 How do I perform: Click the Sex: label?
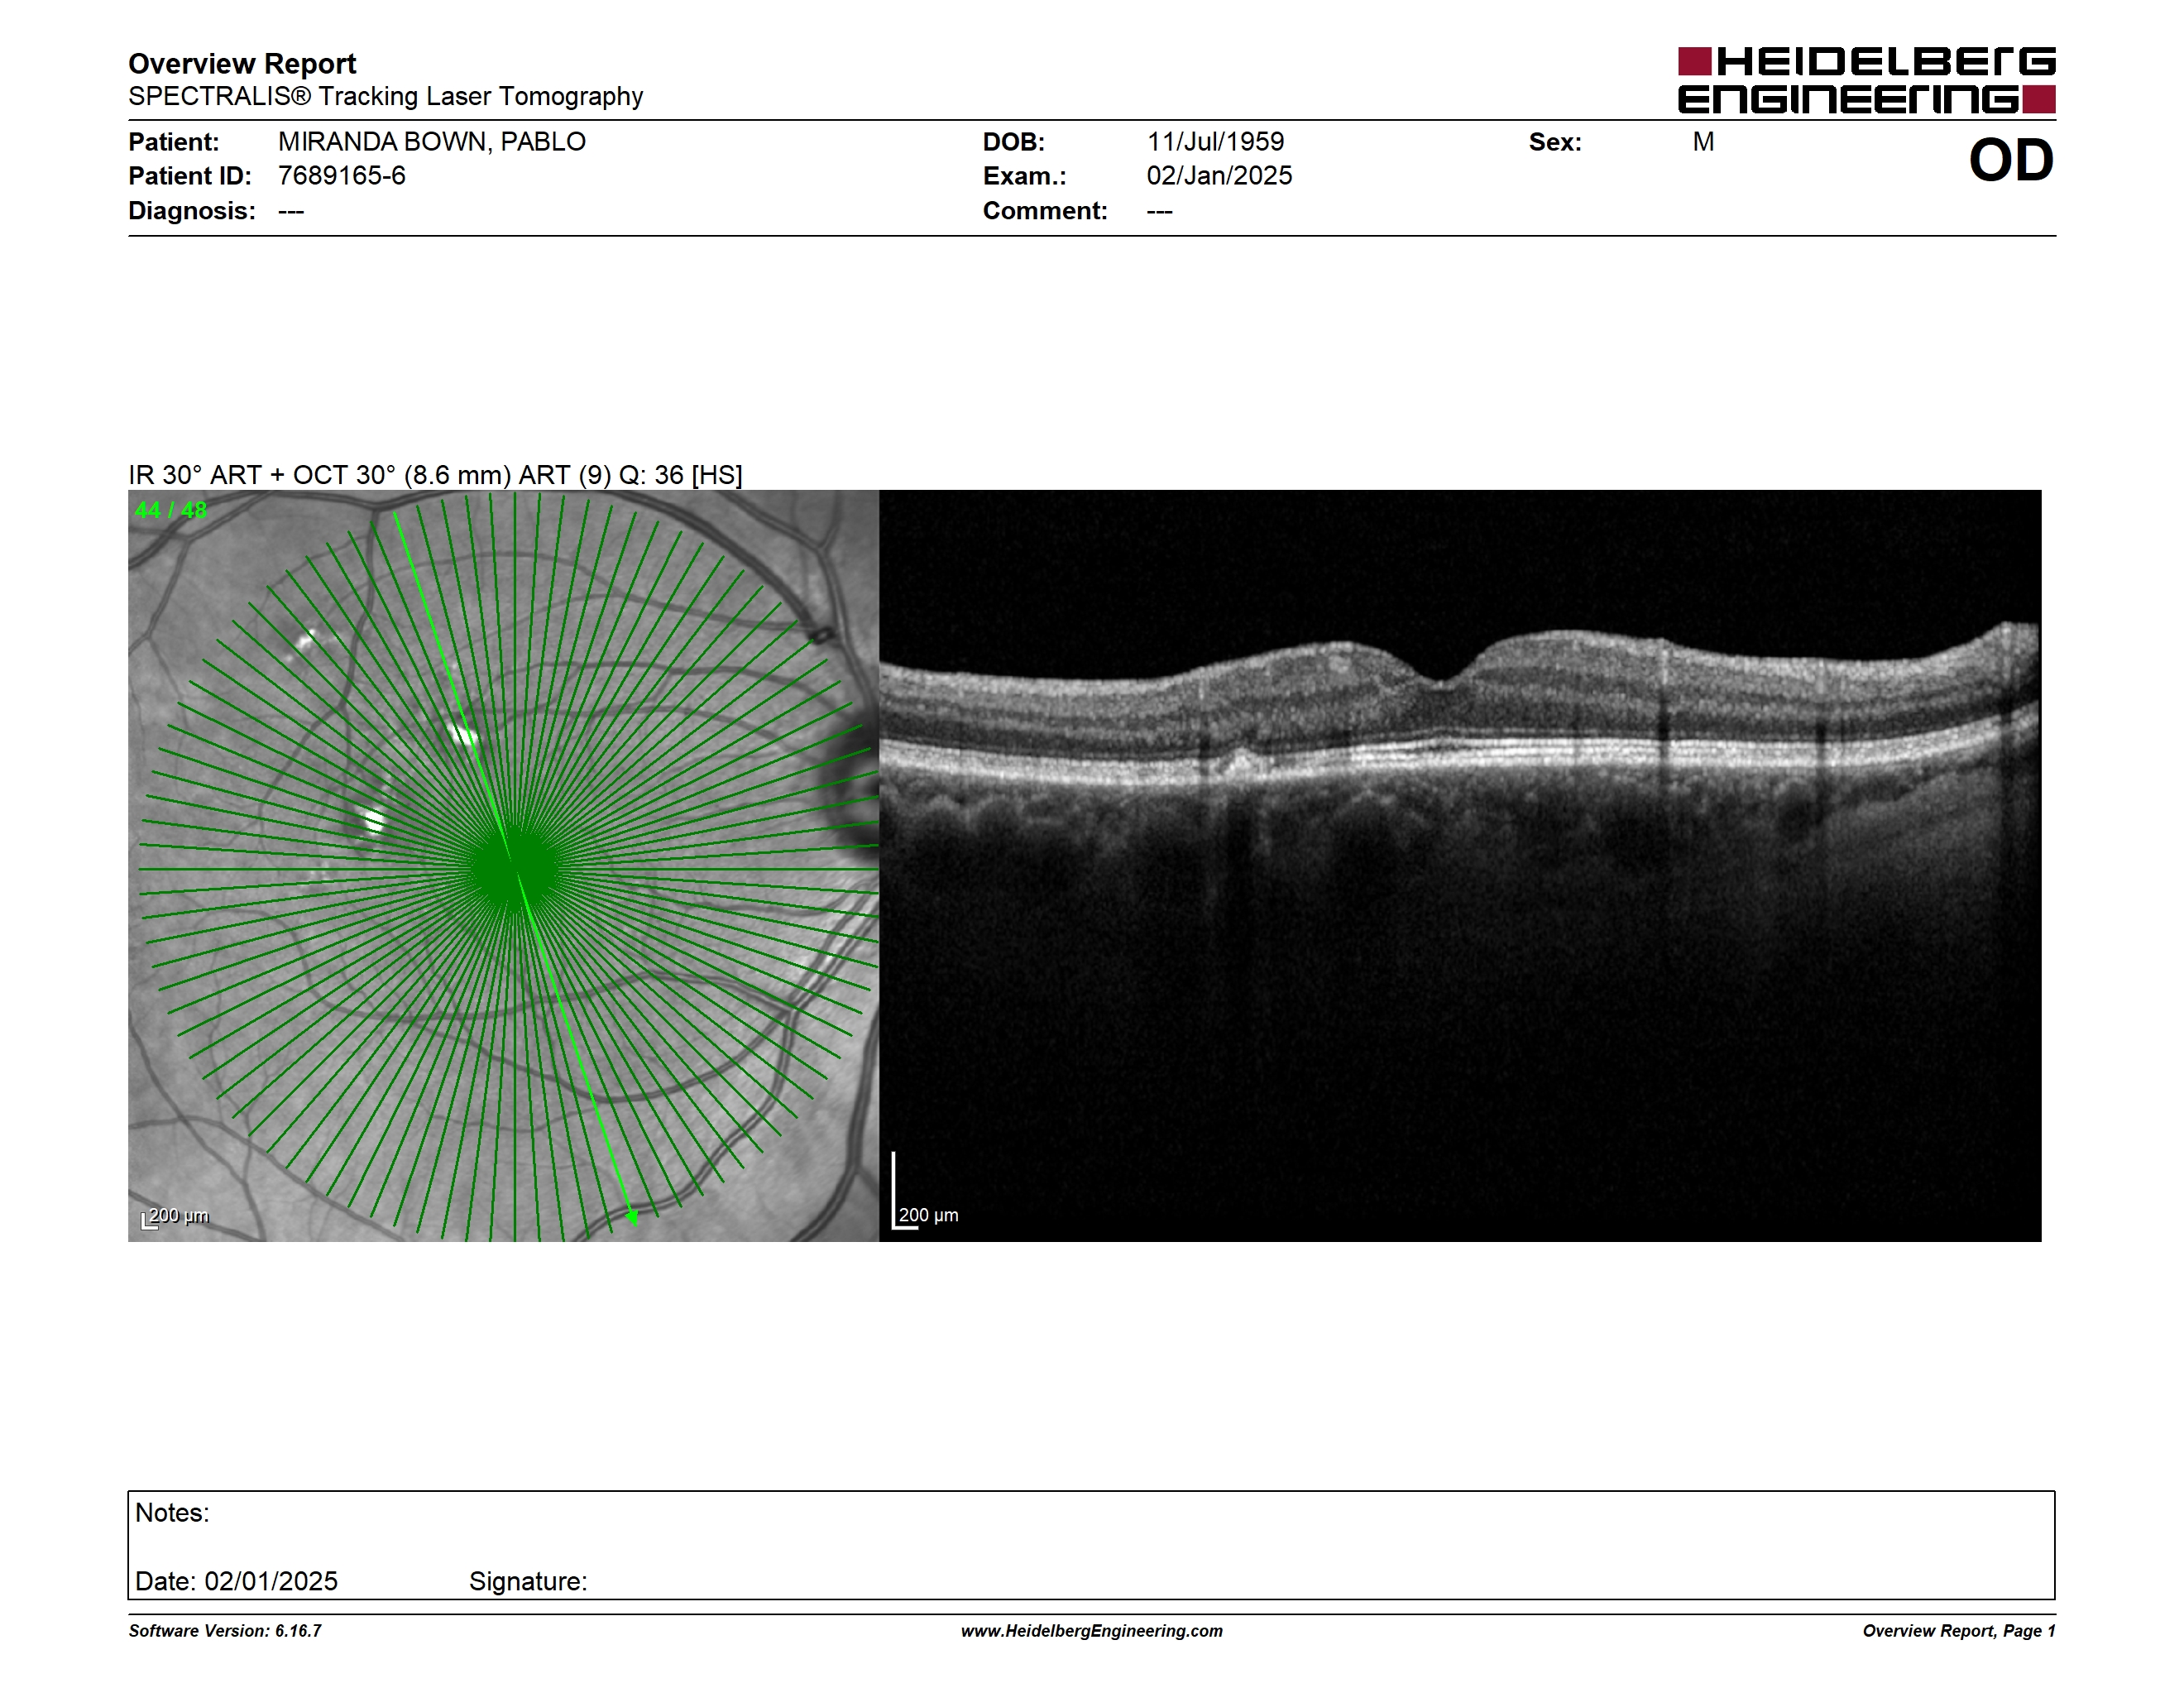(1555, 142)
